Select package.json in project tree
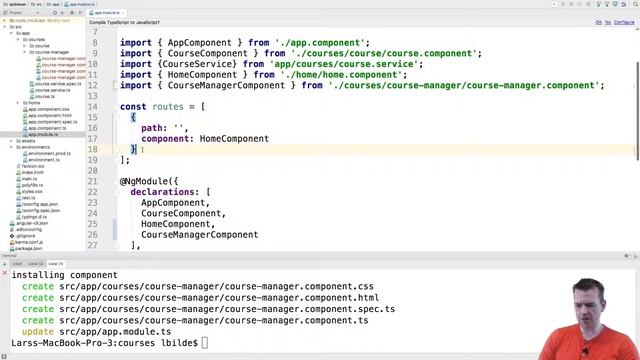640x360 pixels. click(x=26, y=249)
